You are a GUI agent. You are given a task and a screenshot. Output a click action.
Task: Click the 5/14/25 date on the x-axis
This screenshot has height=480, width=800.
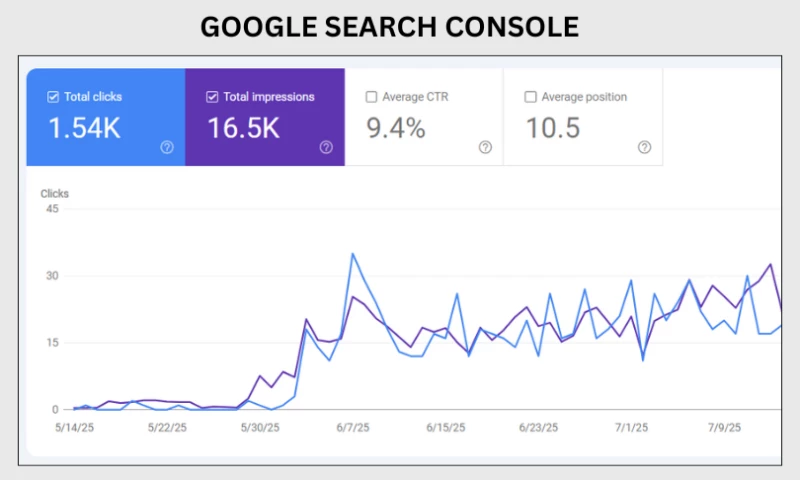click(x=73, y=428)
